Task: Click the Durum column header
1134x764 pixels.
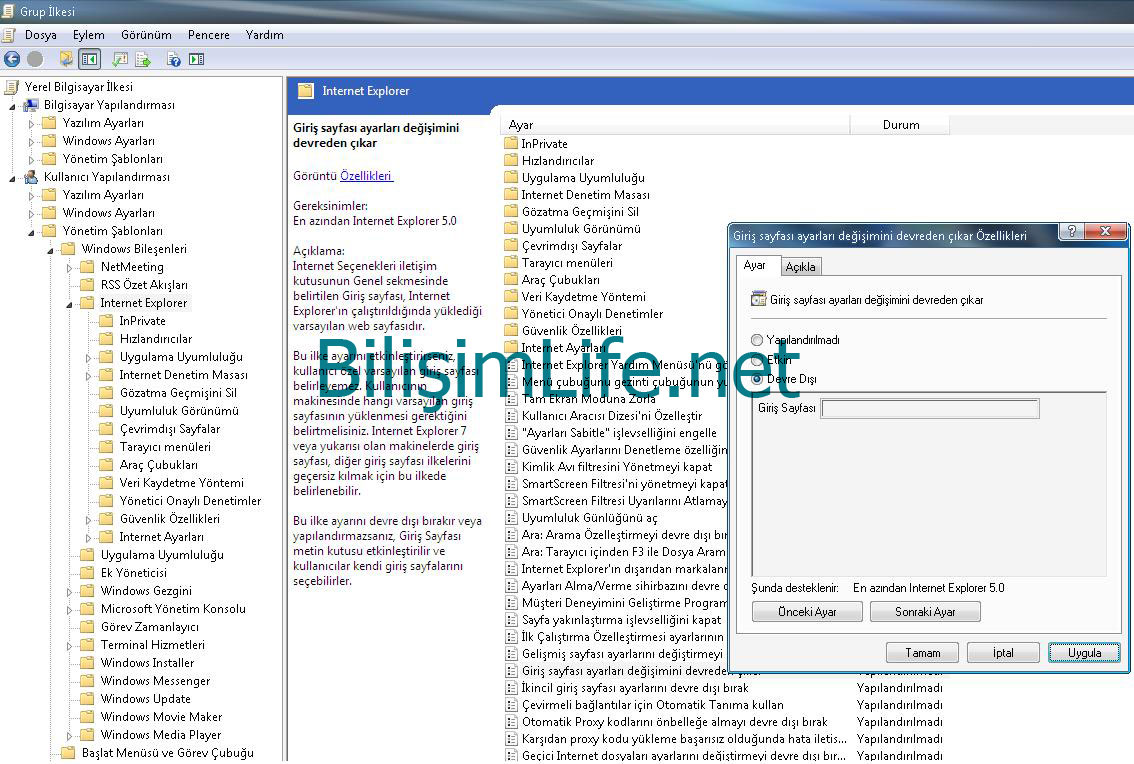Action: 900,125
